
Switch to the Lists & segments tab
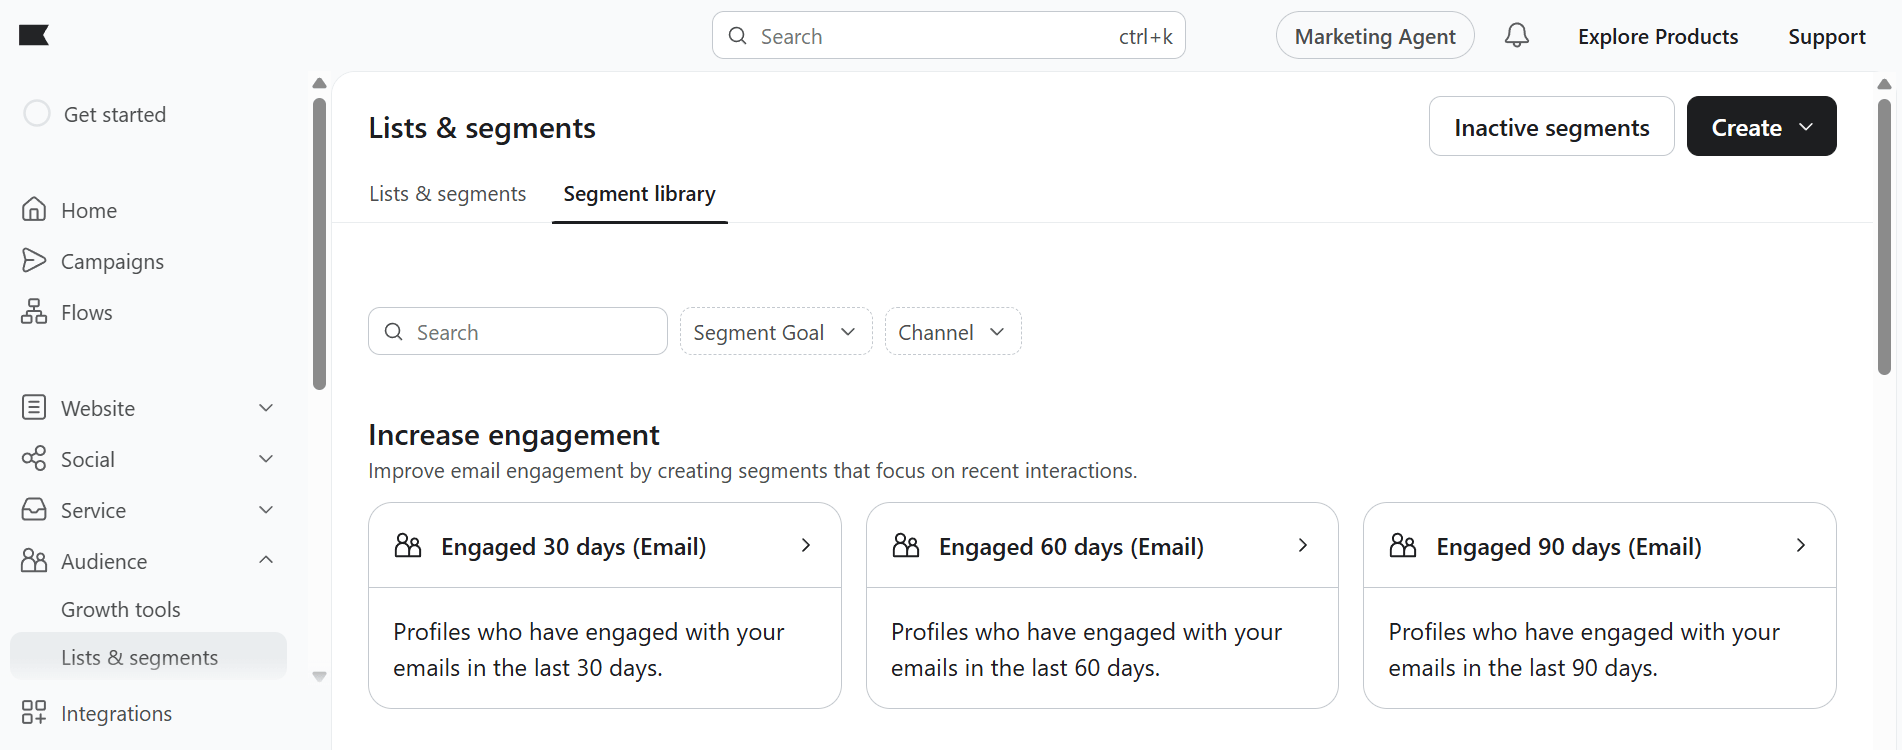tap(447, 193)
